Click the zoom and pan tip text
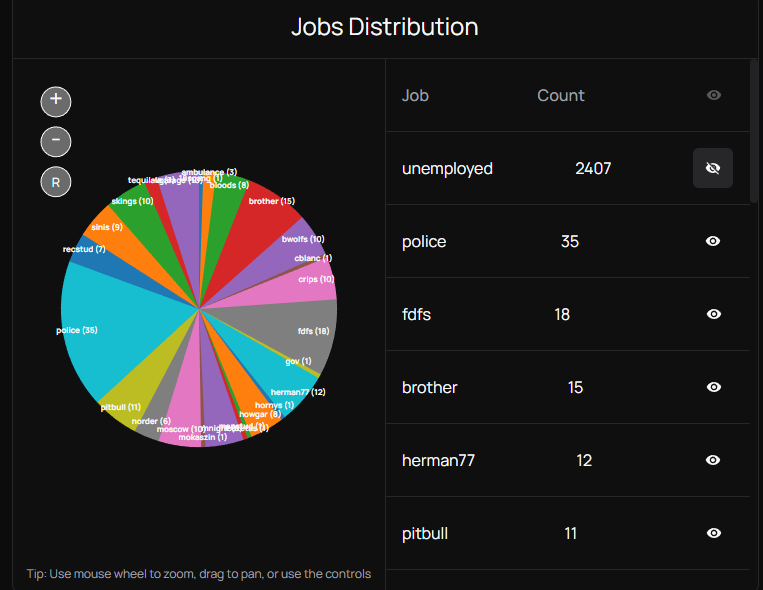 [199, 574]
